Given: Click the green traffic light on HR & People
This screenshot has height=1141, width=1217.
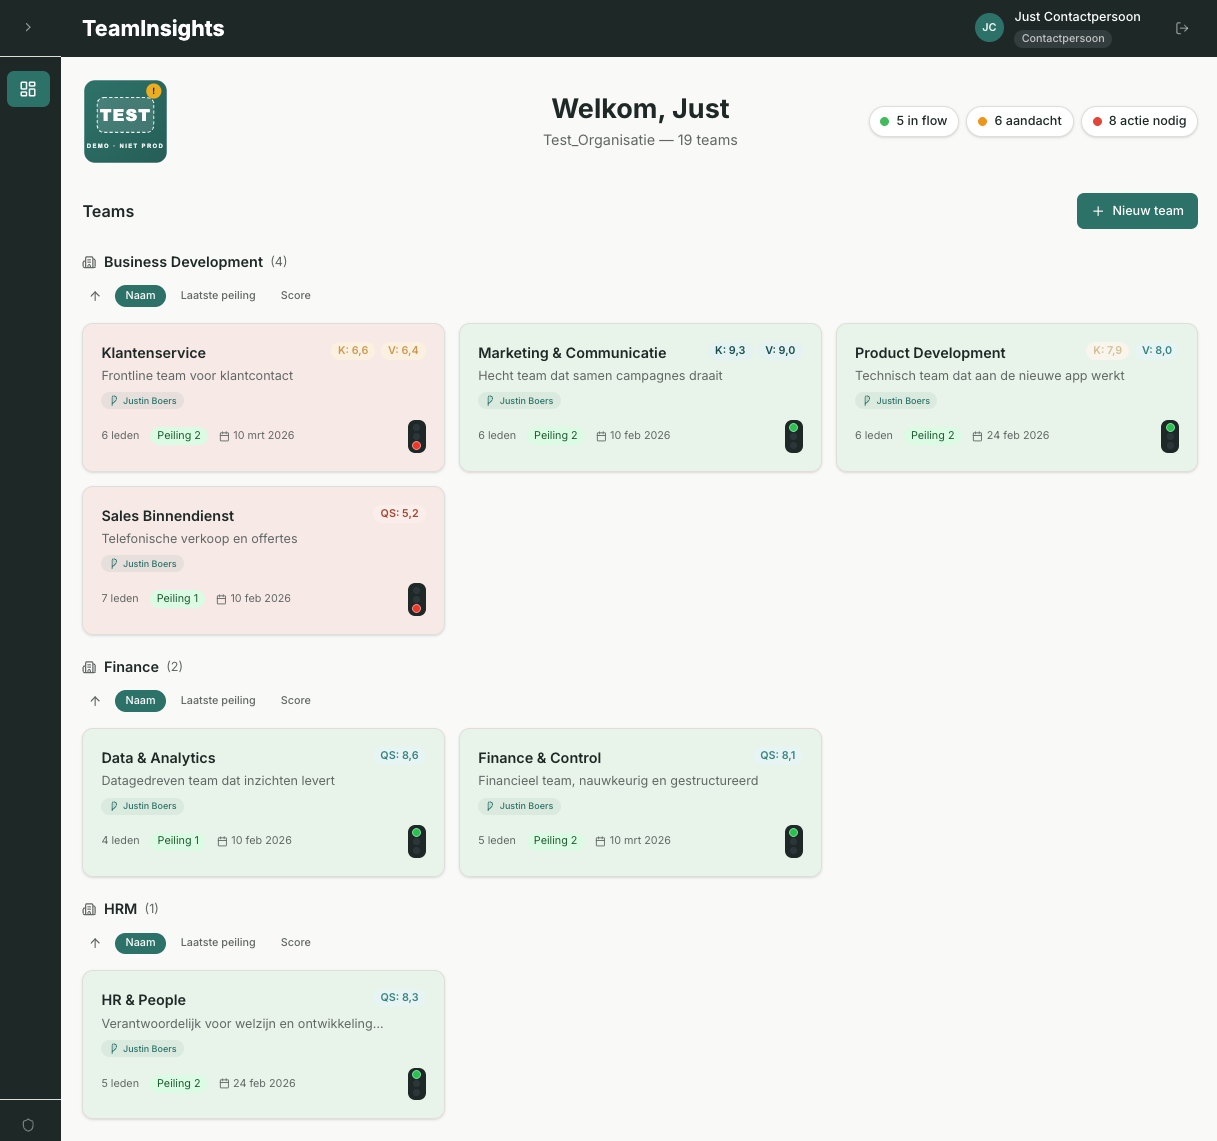Looking at the screenshot, I should click(x=417, y=1084).
